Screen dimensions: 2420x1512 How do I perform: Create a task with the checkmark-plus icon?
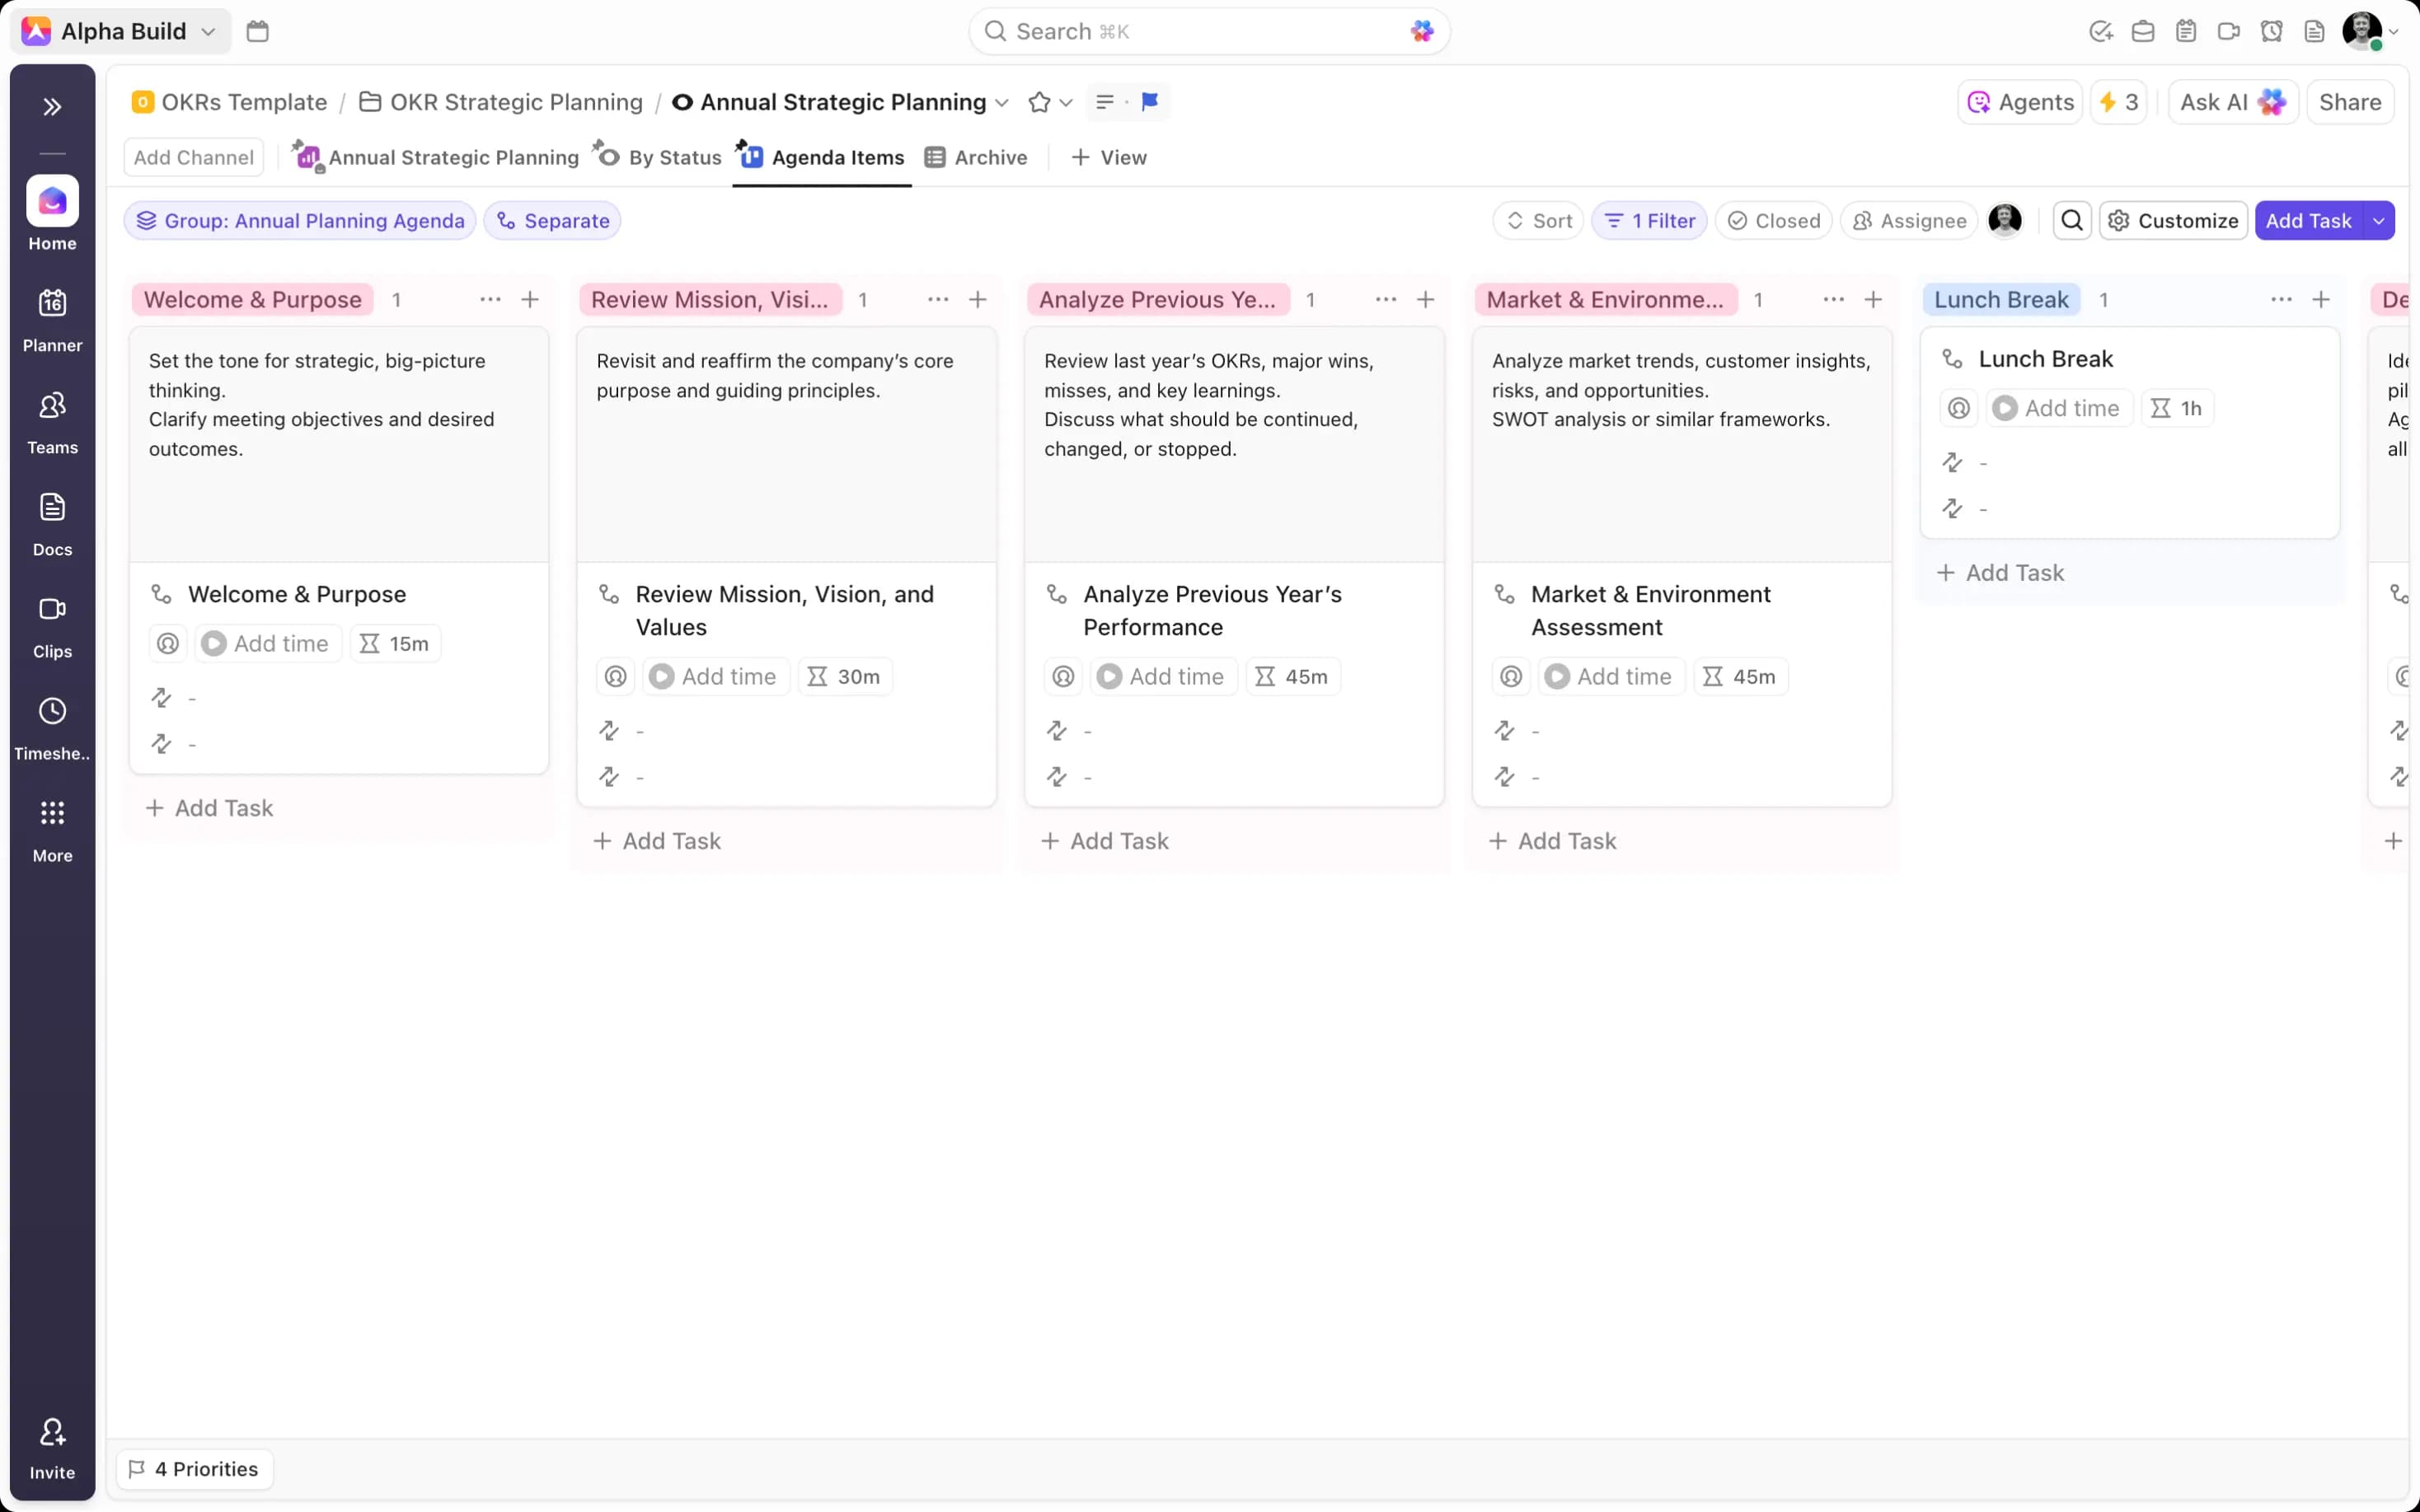2101,31
